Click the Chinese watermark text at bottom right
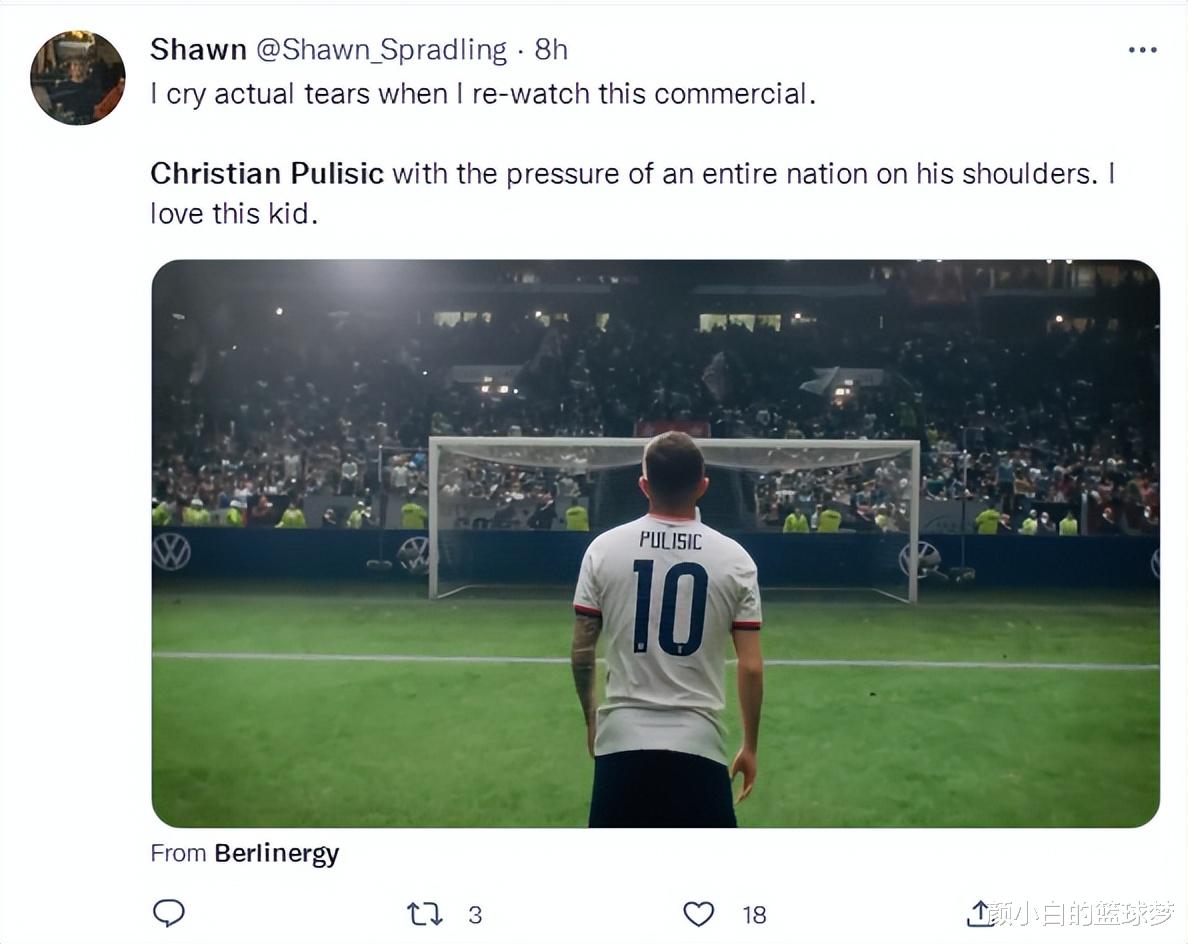 coord(1082,912)
